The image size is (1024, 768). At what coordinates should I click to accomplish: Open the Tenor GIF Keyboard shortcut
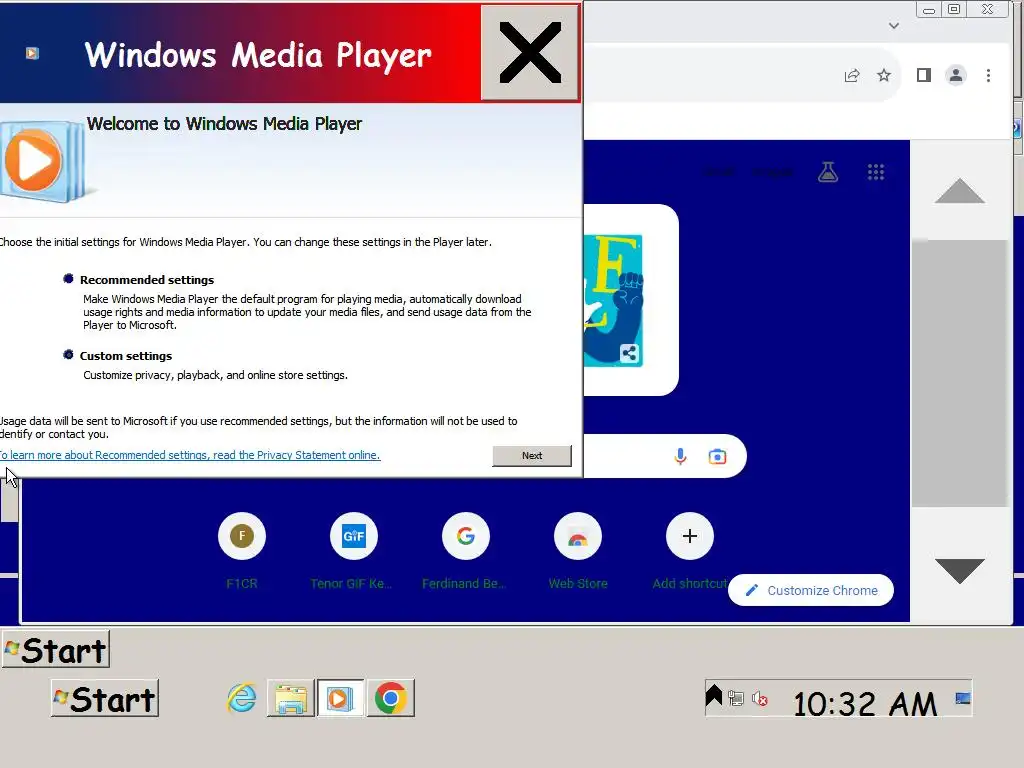[353, 536]
